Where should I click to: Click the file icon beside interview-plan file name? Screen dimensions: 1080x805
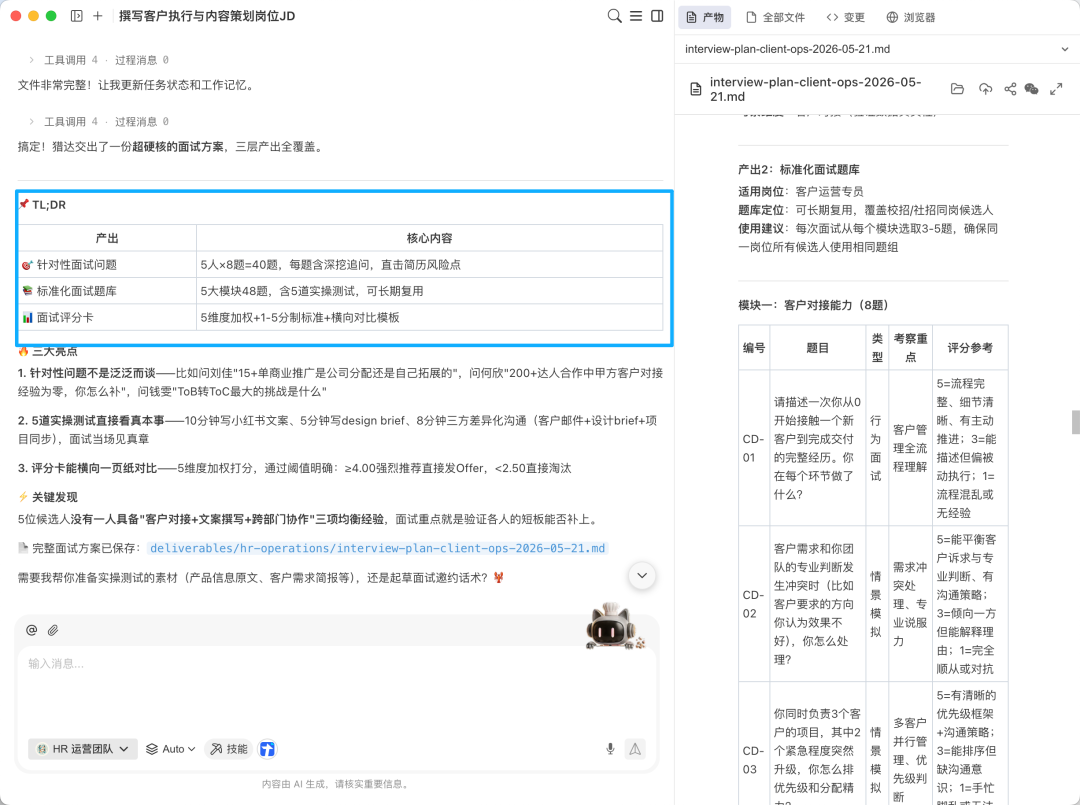point(696,89)
